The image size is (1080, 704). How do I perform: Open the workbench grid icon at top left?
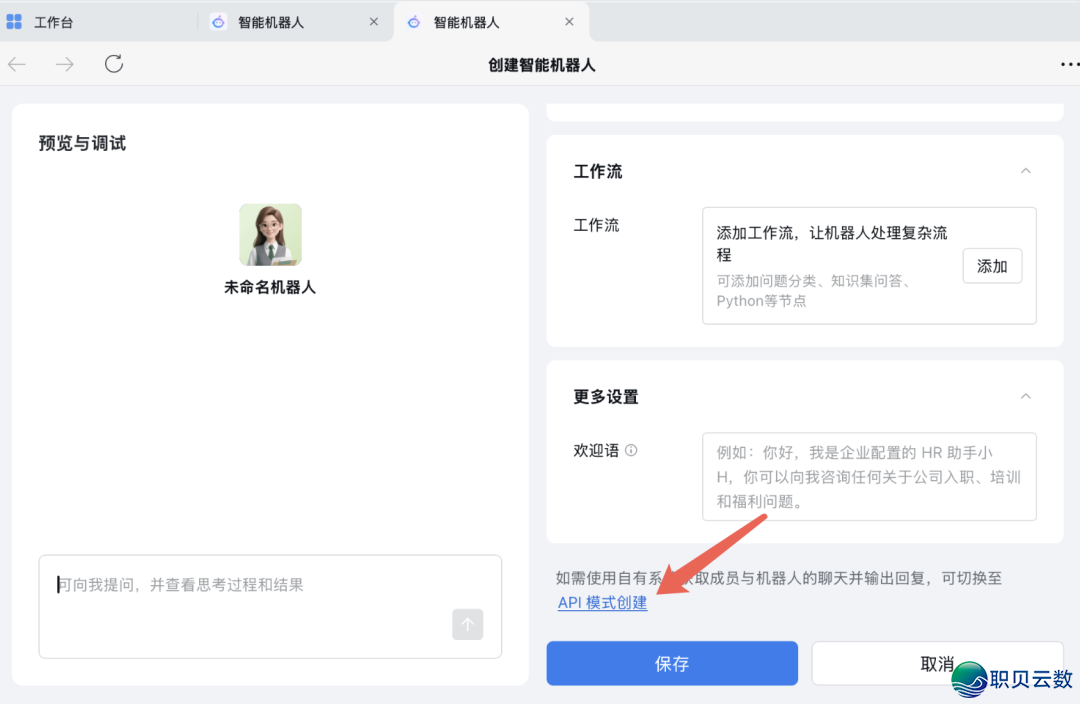click(x=14, y=21)
